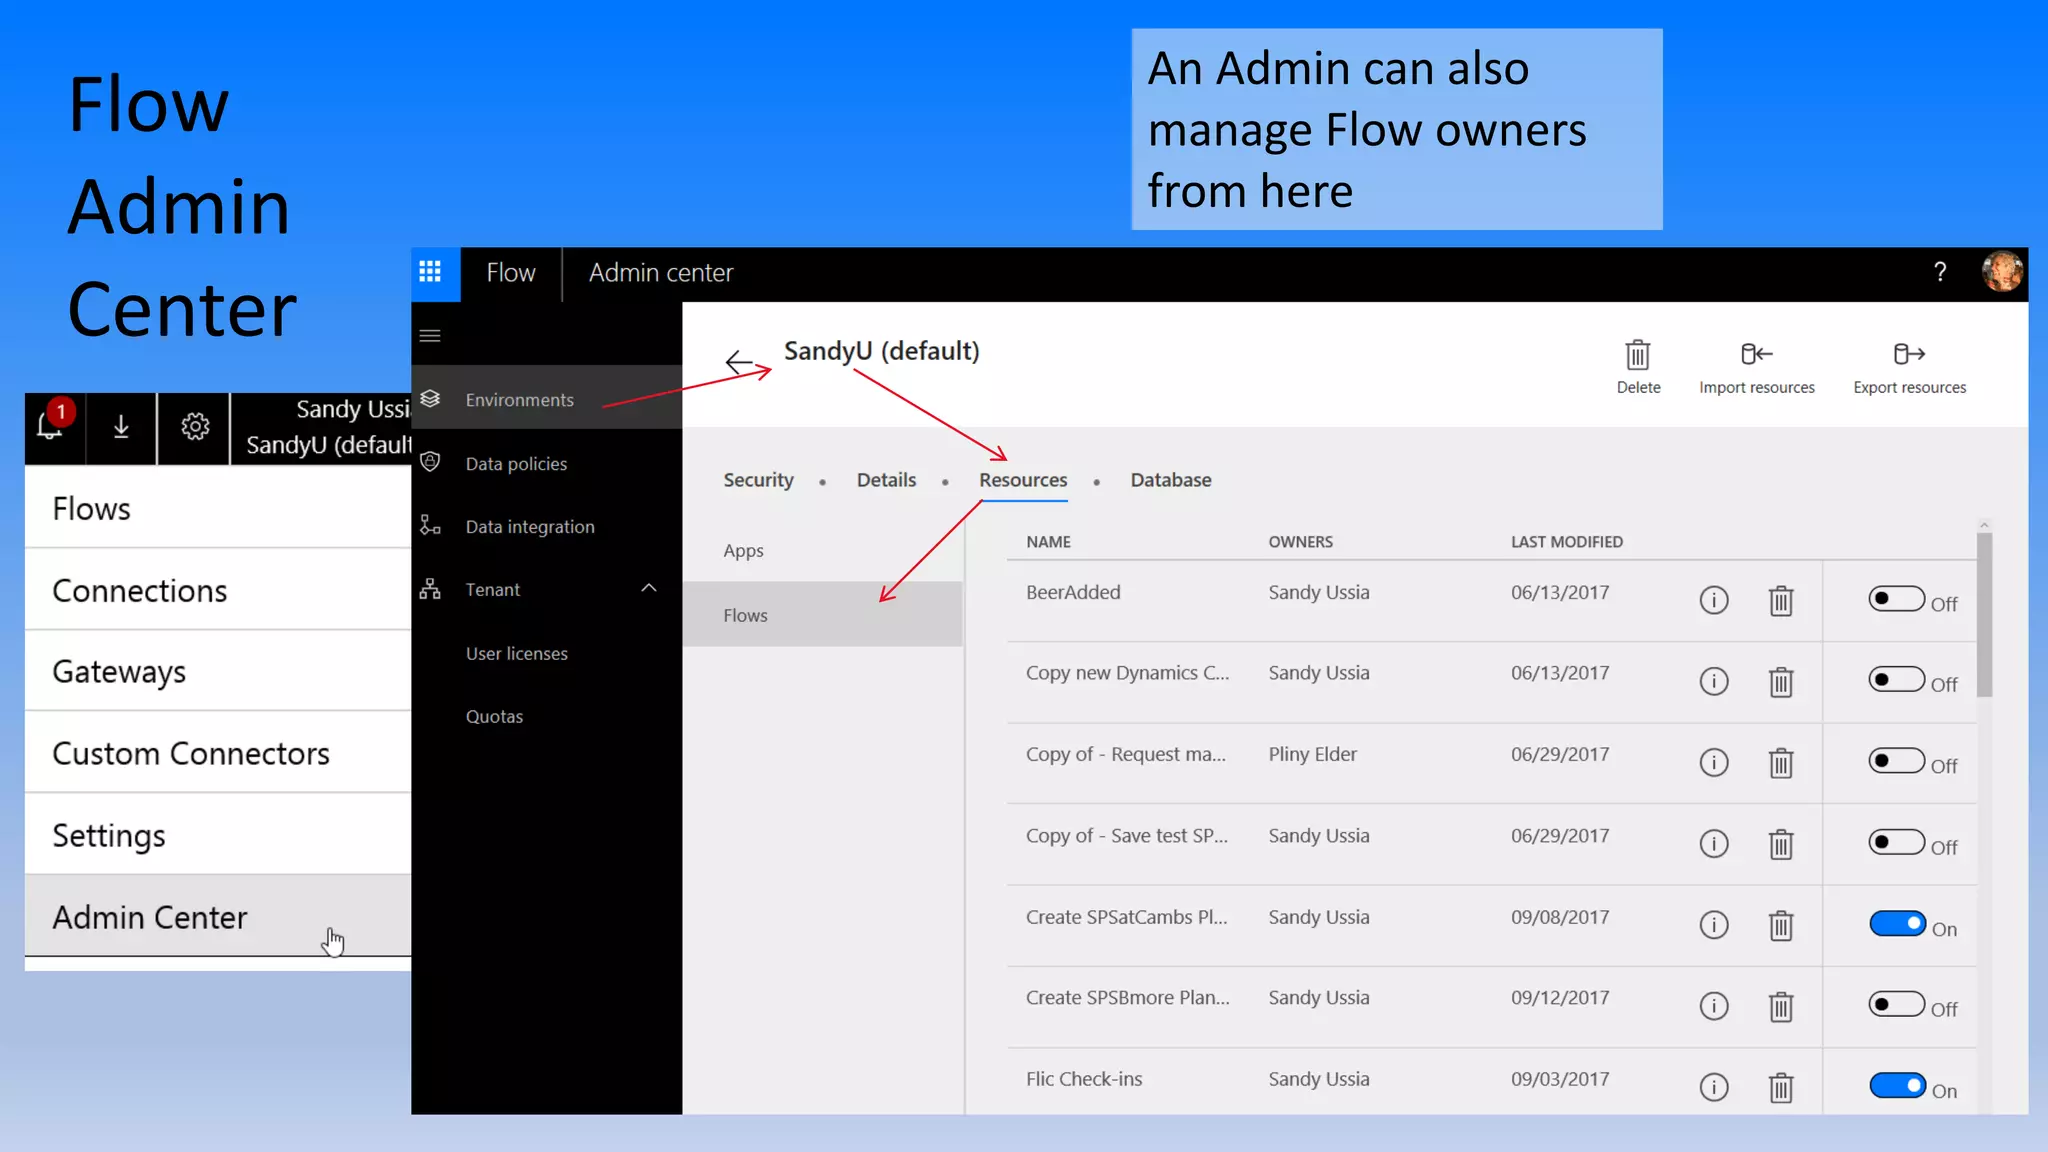Click Custom Connectors in settings menu
Viewport: 2048px width, 1152px height.
(218, 754)
